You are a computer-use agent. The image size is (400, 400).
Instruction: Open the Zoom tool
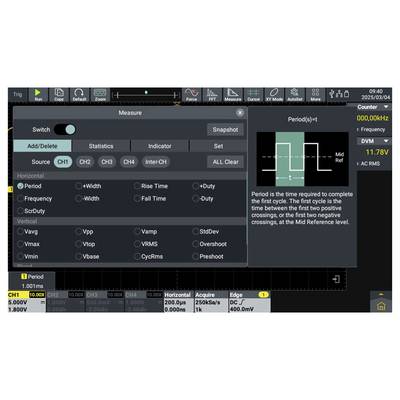(100, 95)
